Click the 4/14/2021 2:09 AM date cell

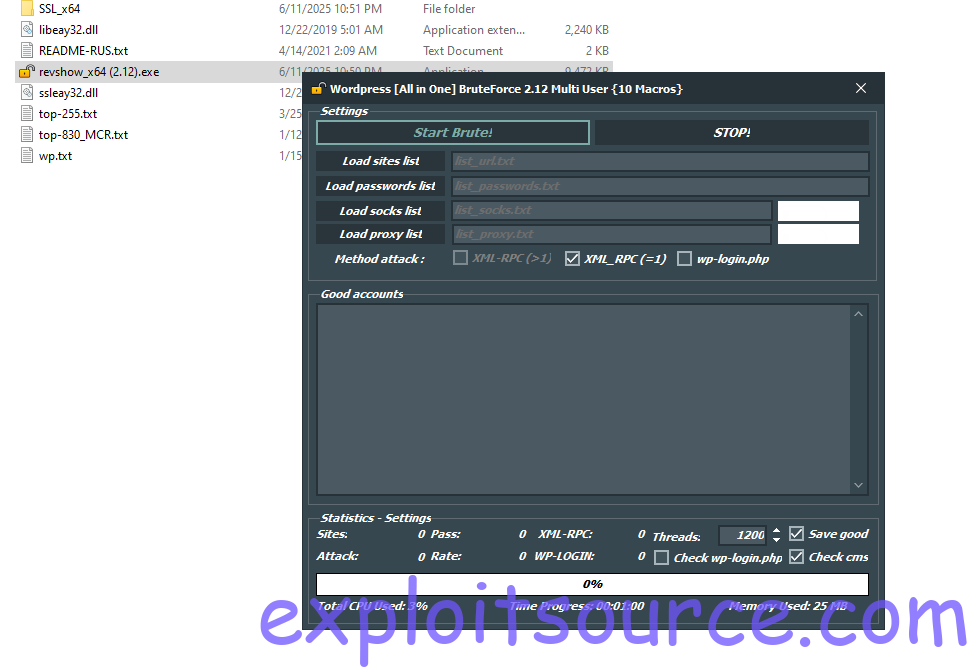[328, 51]
